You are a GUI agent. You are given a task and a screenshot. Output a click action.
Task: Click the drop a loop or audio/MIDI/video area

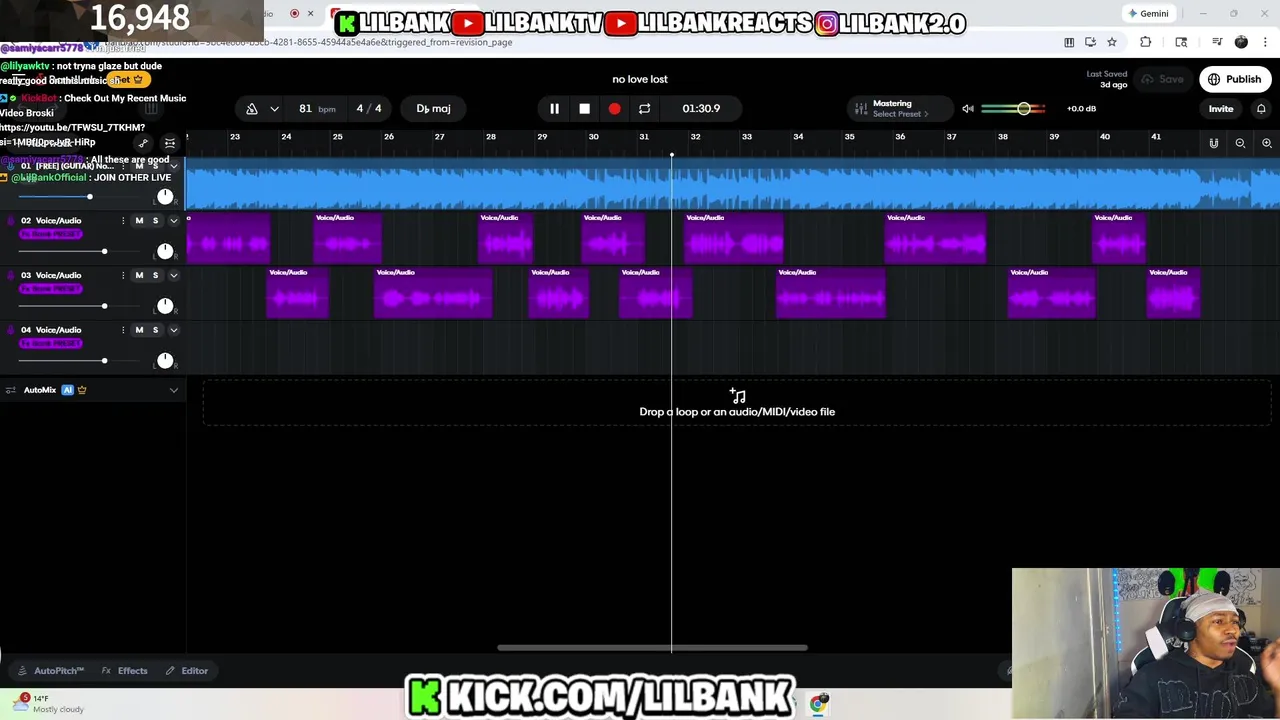tap(737, 402)
